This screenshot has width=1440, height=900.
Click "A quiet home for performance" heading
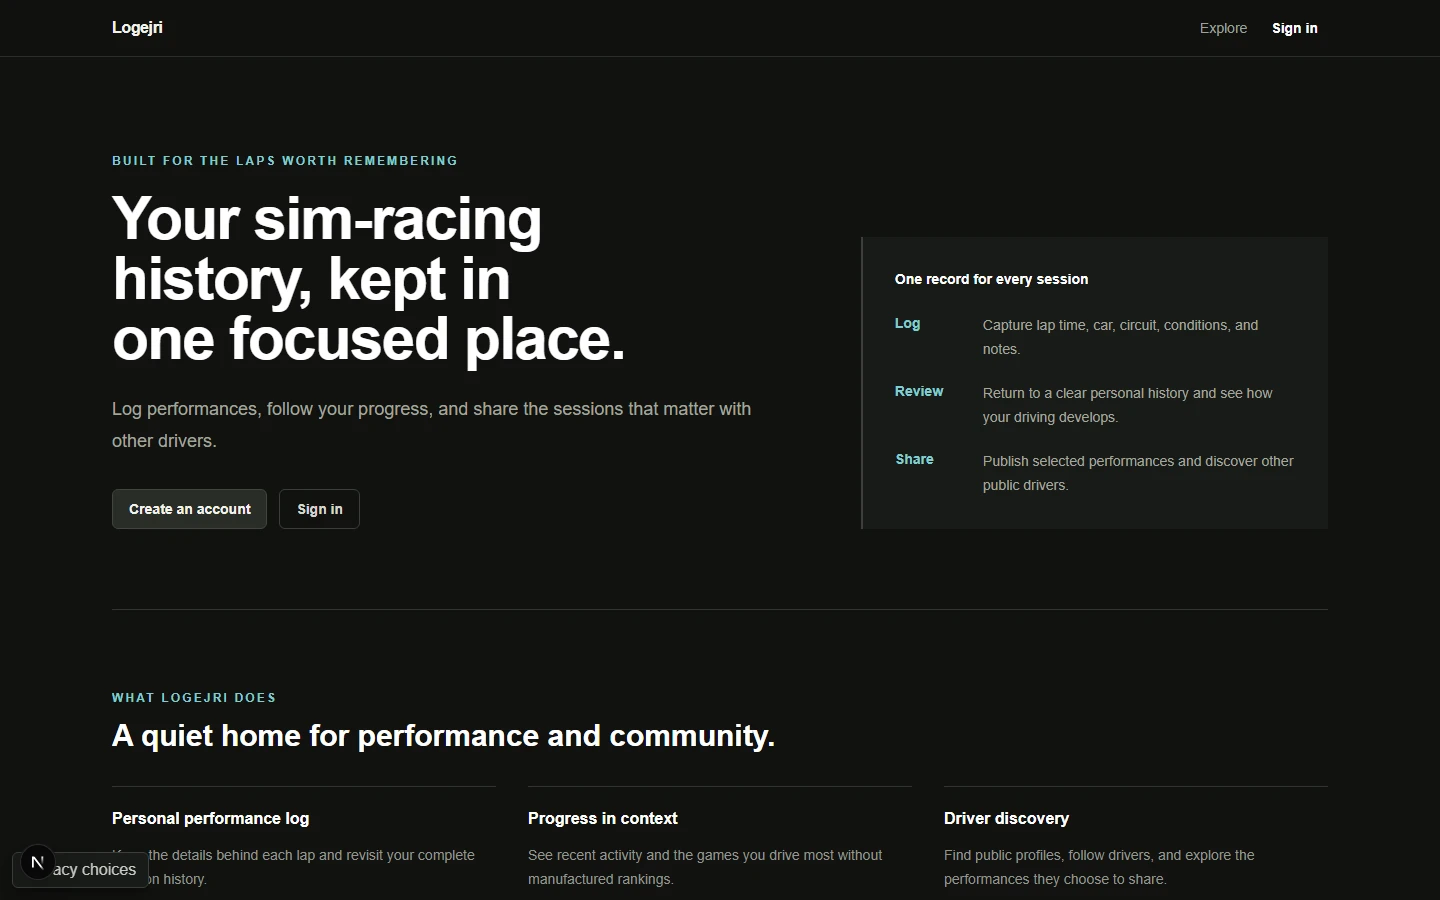pos(443,736)
